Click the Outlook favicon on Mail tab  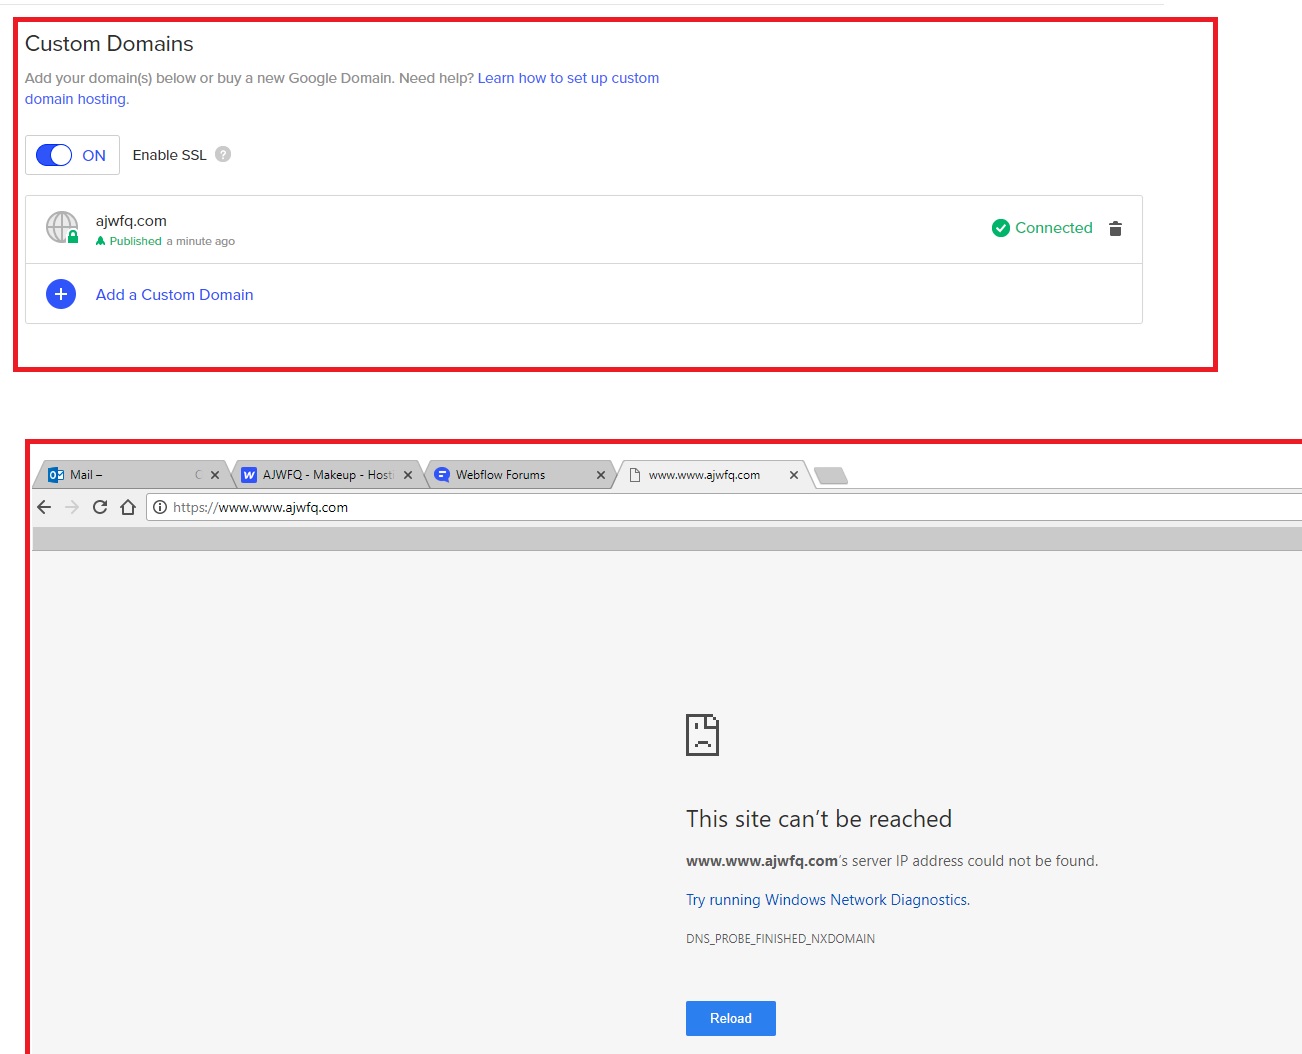pyautogui.click(x=56, y=475)
